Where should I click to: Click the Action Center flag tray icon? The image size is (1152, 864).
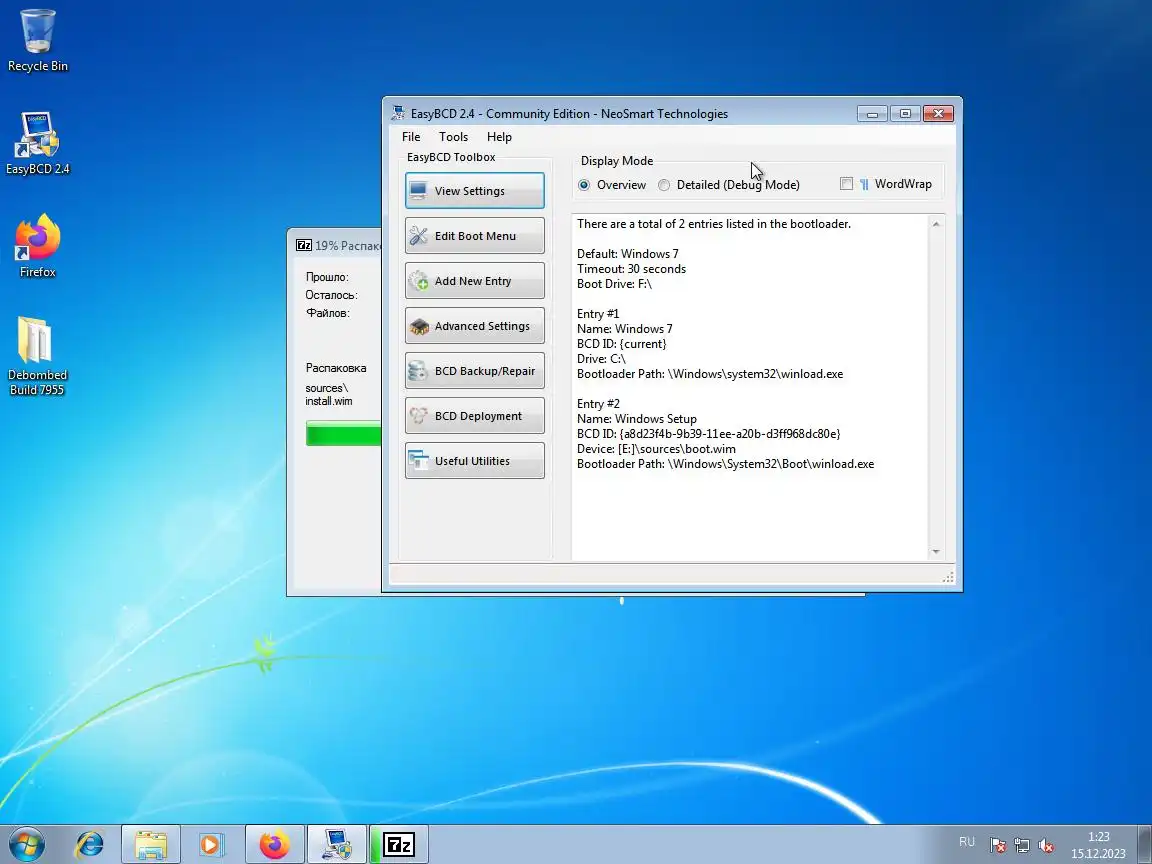(x=997, y=846)
